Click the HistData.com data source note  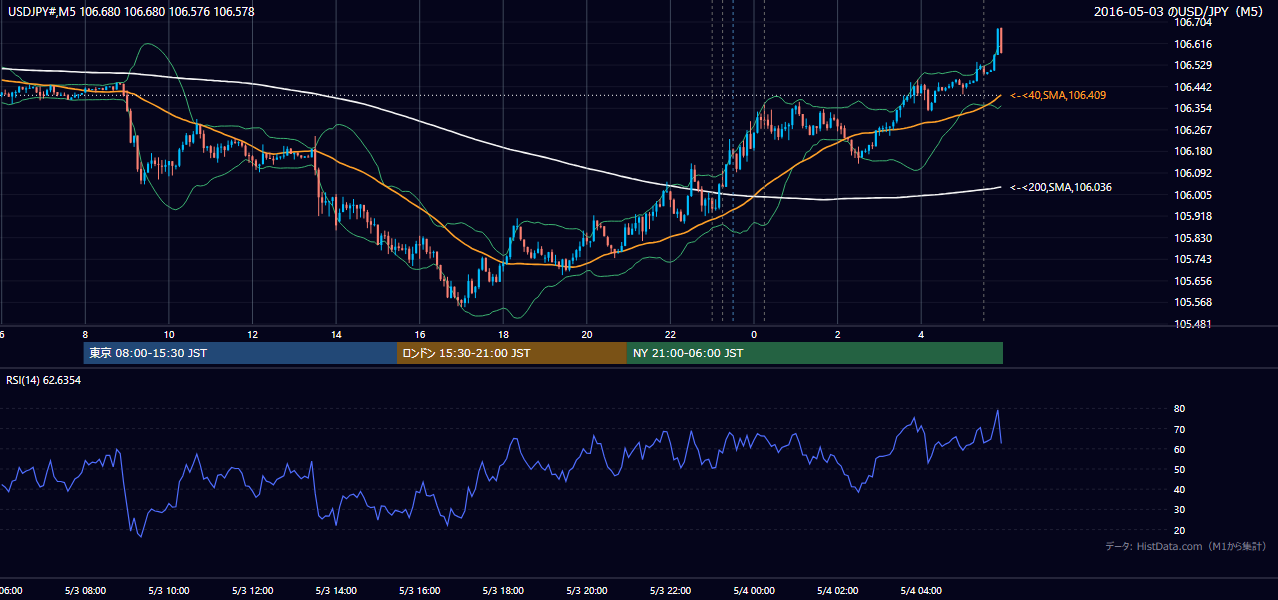pos(1185,546)
